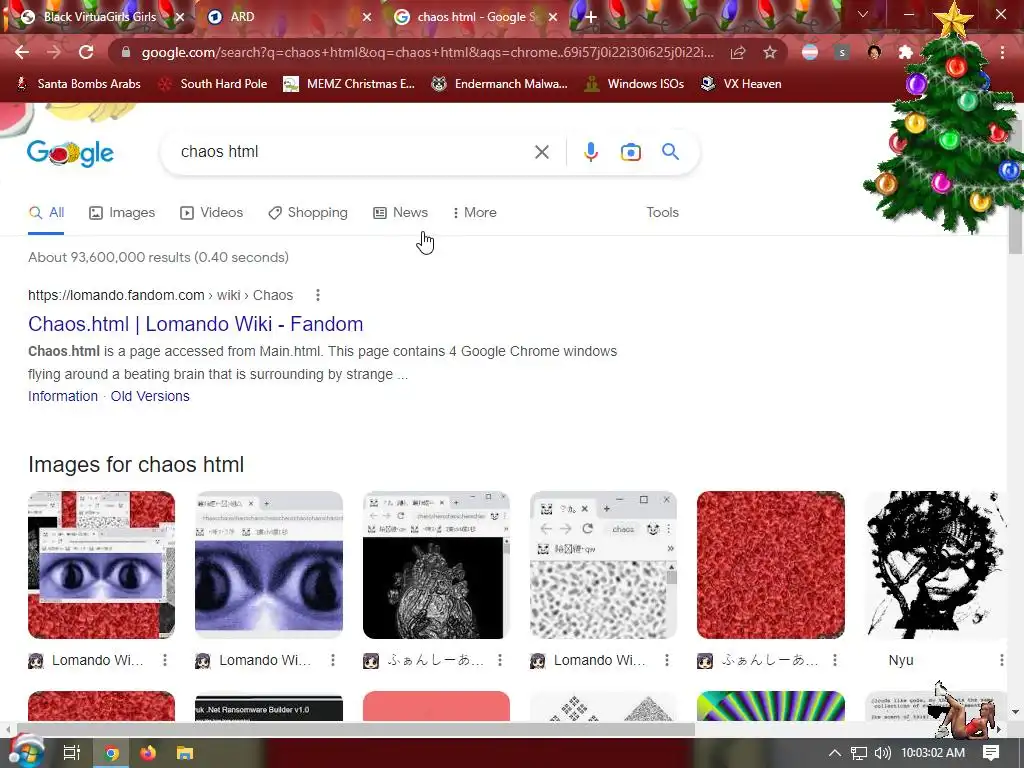Open options for first Lomando Wi... image
Image resolution: width=1024 pixels, height=768 pixels.
[165, 660]
